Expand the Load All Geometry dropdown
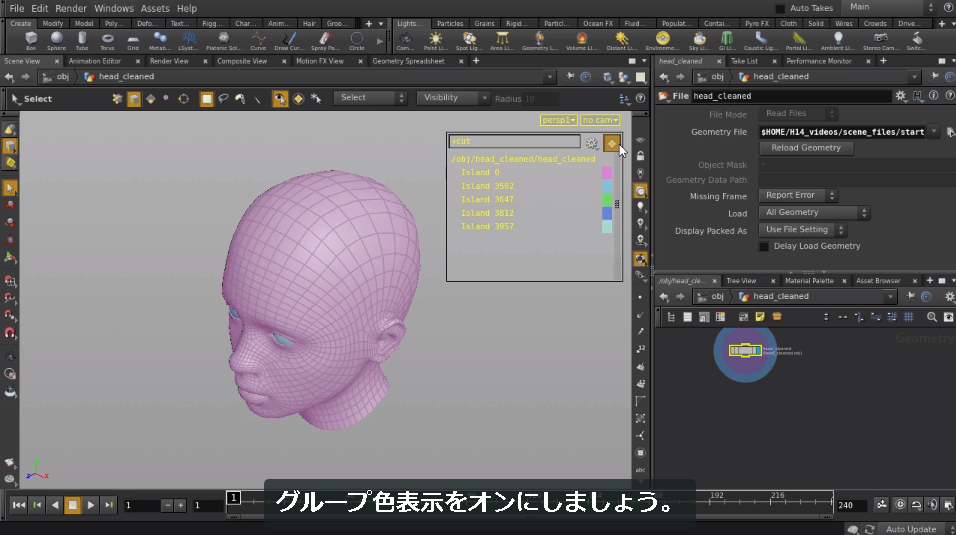956x535 pixels. point(814,212)
